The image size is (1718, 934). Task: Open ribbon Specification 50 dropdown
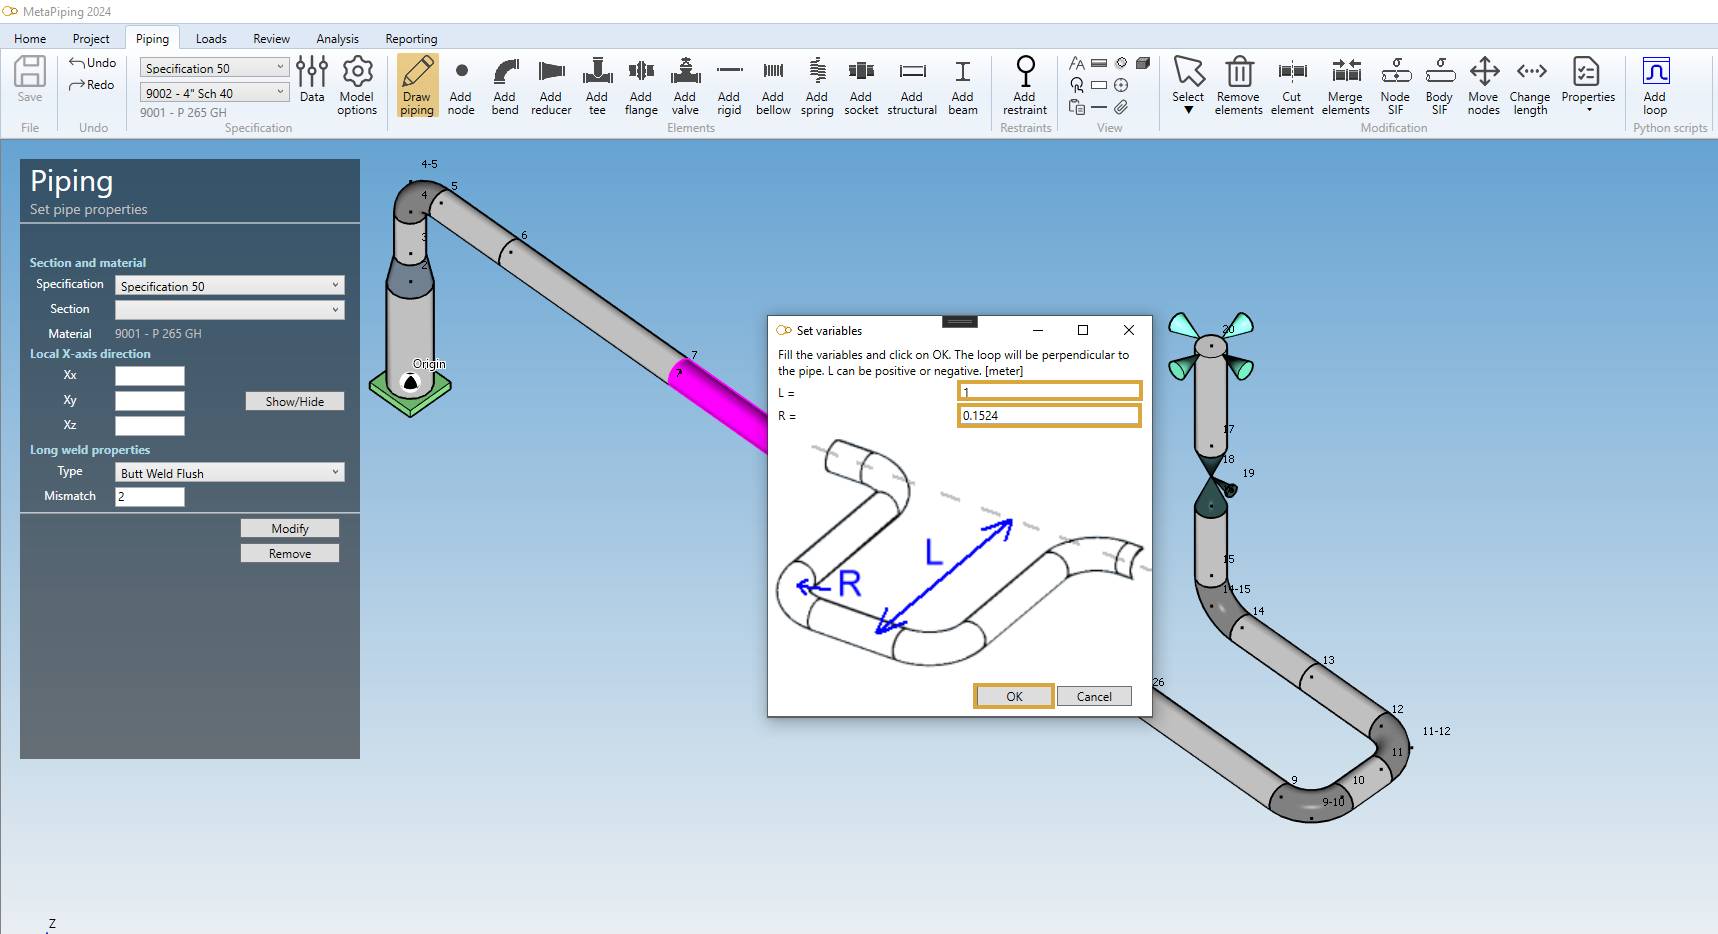coord(214,68)
